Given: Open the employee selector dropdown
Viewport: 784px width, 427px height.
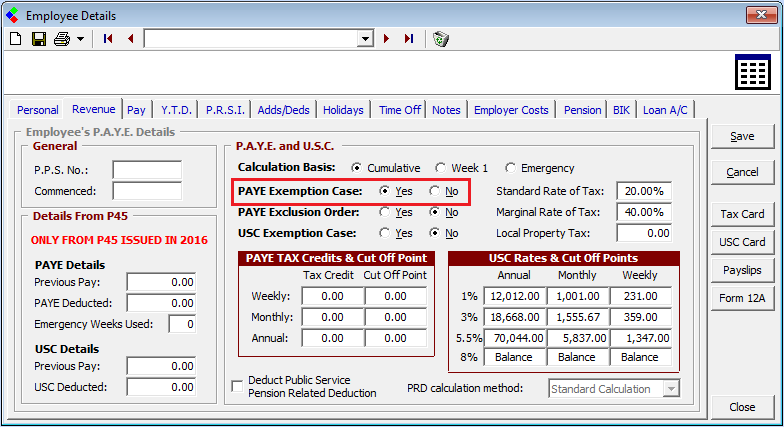Looking at the screenshot, I should 365,39.
